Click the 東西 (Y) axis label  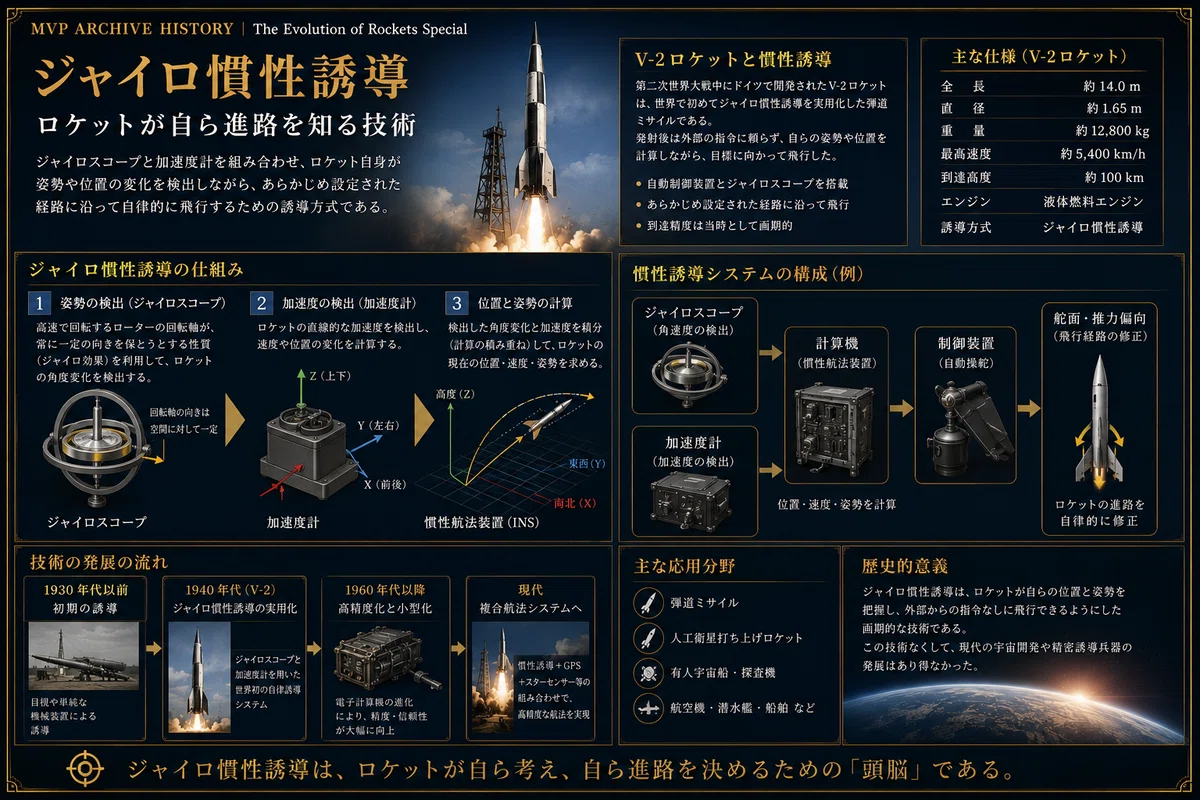pyautogui.click(x=587, y=463)
